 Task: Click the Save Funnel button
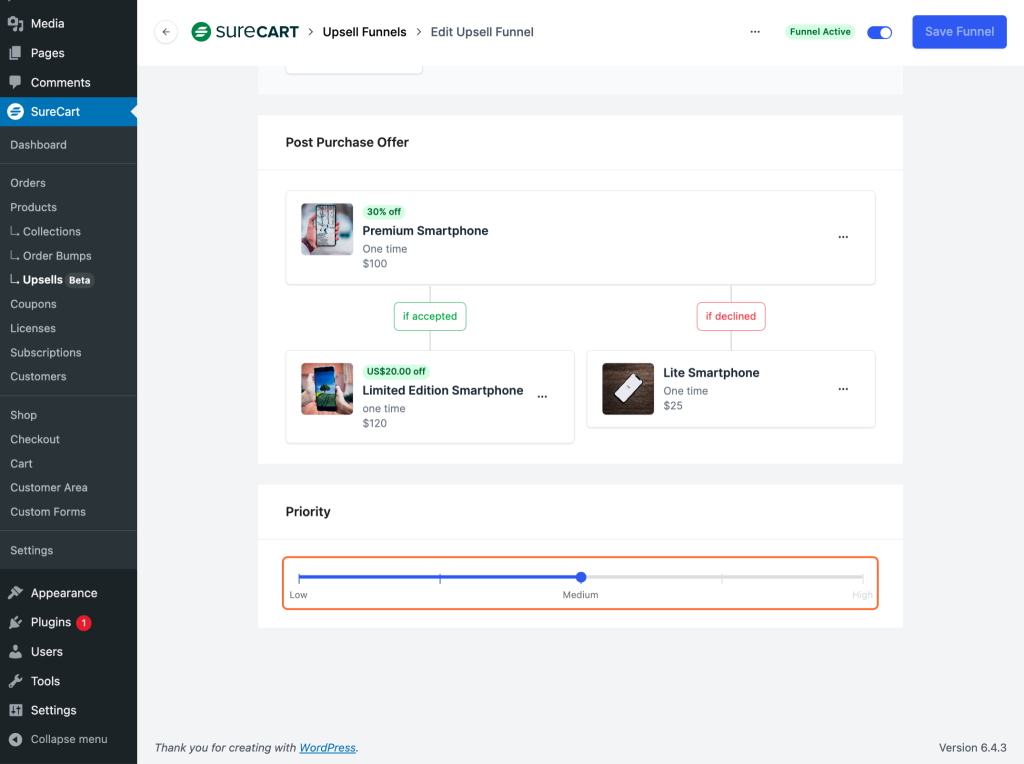pyautogui.click(x=958, y=32)
